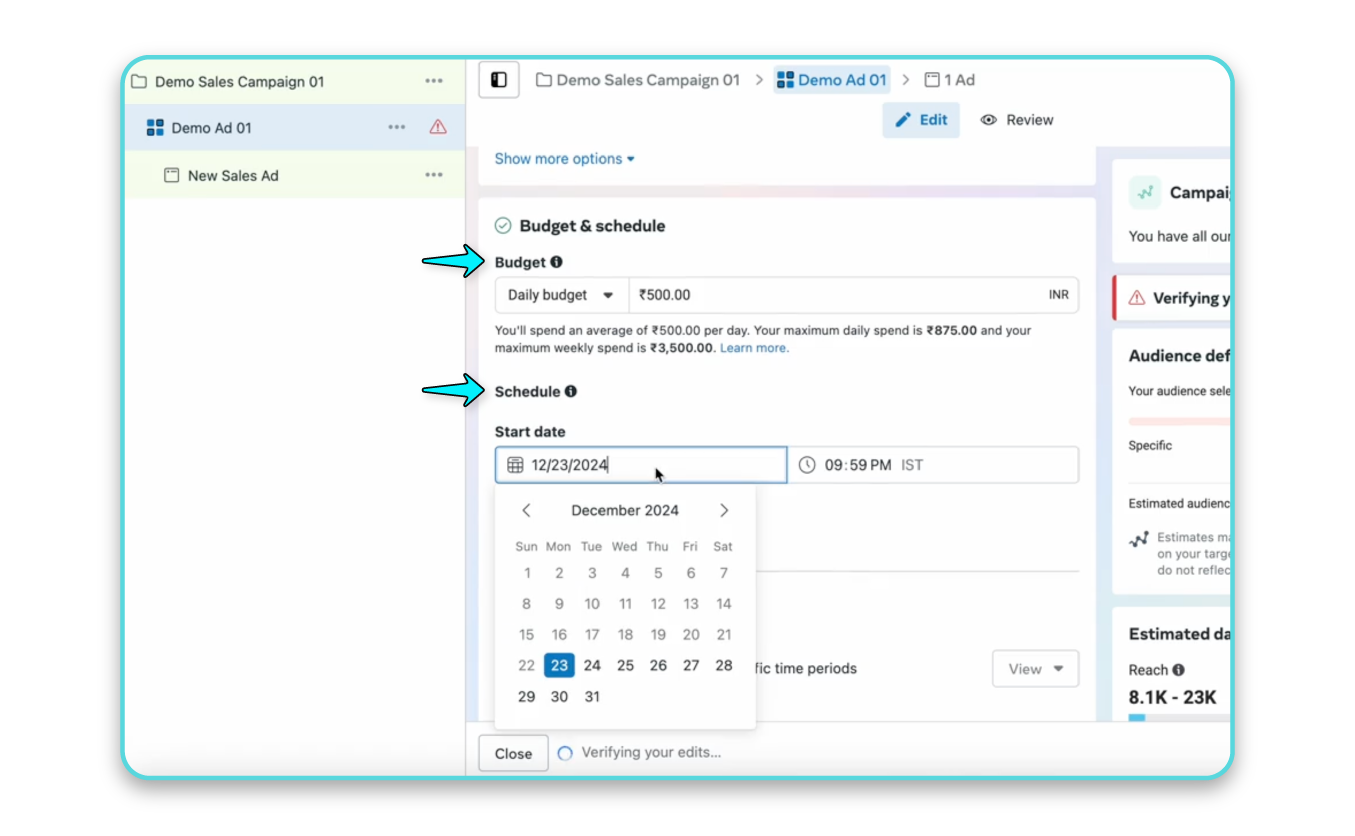Click the budget amount field ₹500.00
This screenshot has width=1355, height=836.
click(853, 295)
